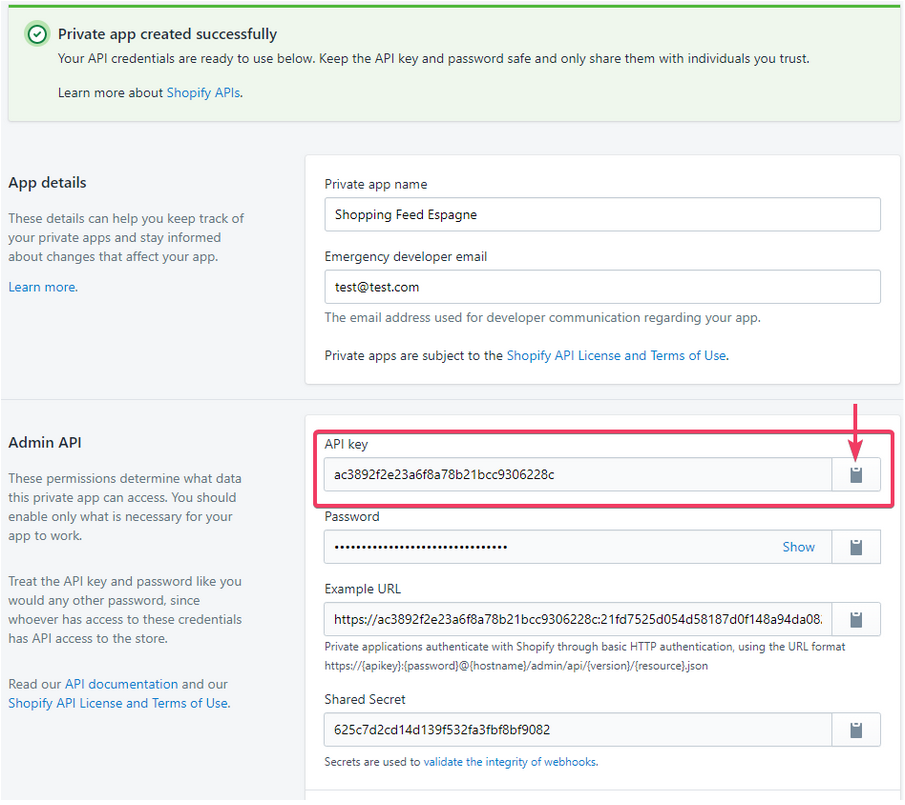This screenshot has height=805, width=905.
Task: Copy the Example URL to clipboard
Action: coord(856,619)
